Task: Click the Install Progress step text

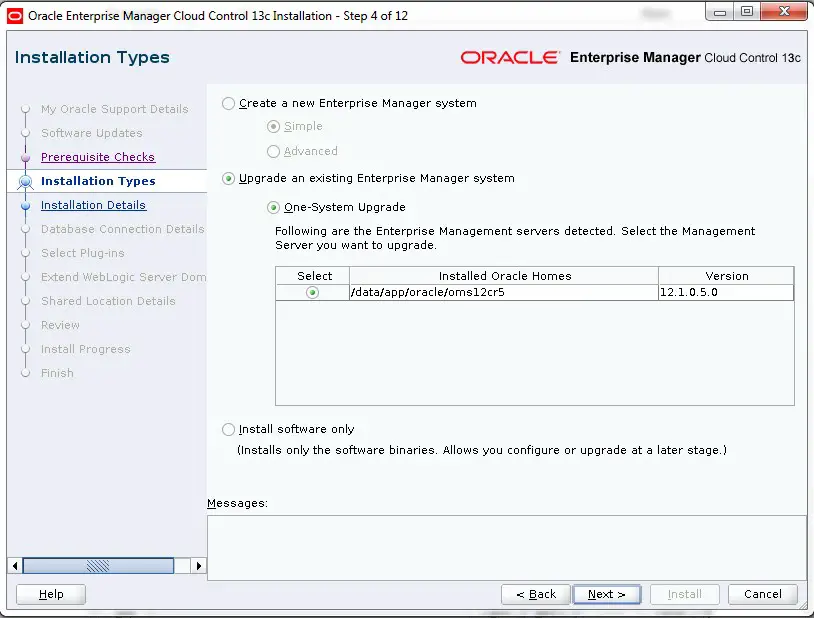Action: (x=86, y=349)
